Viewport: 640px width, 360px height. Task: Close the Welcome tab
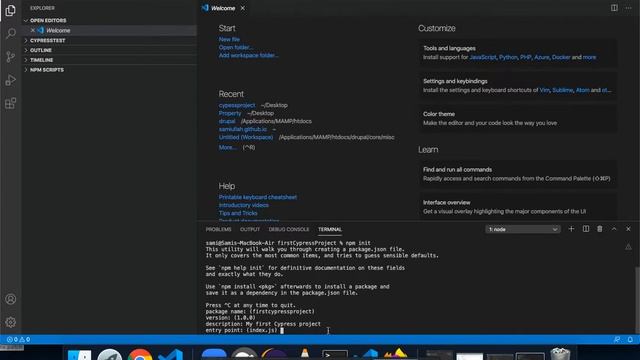tap(242, 8)
